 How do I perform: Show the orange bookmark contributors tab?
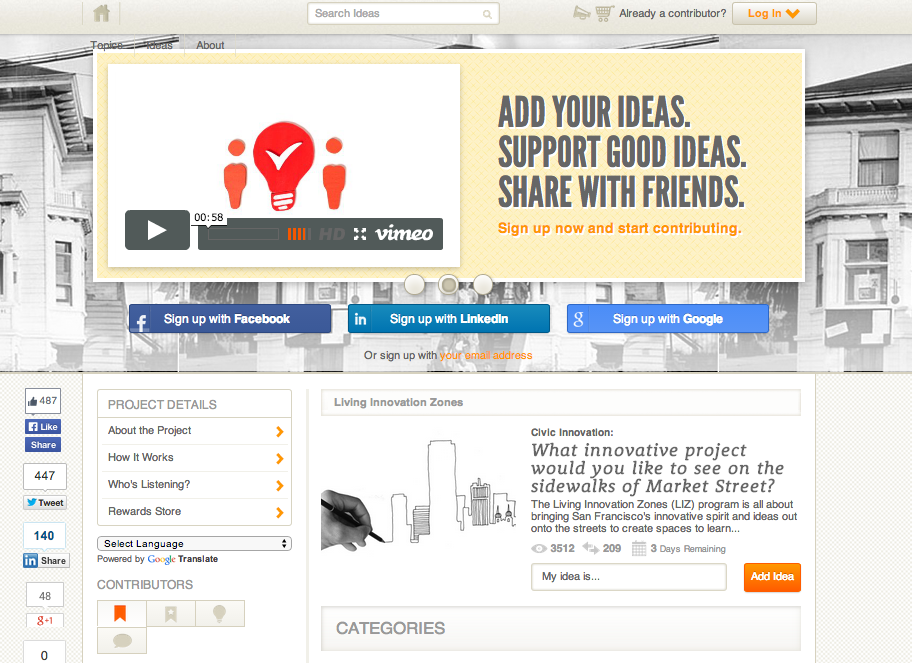[122, 614]
